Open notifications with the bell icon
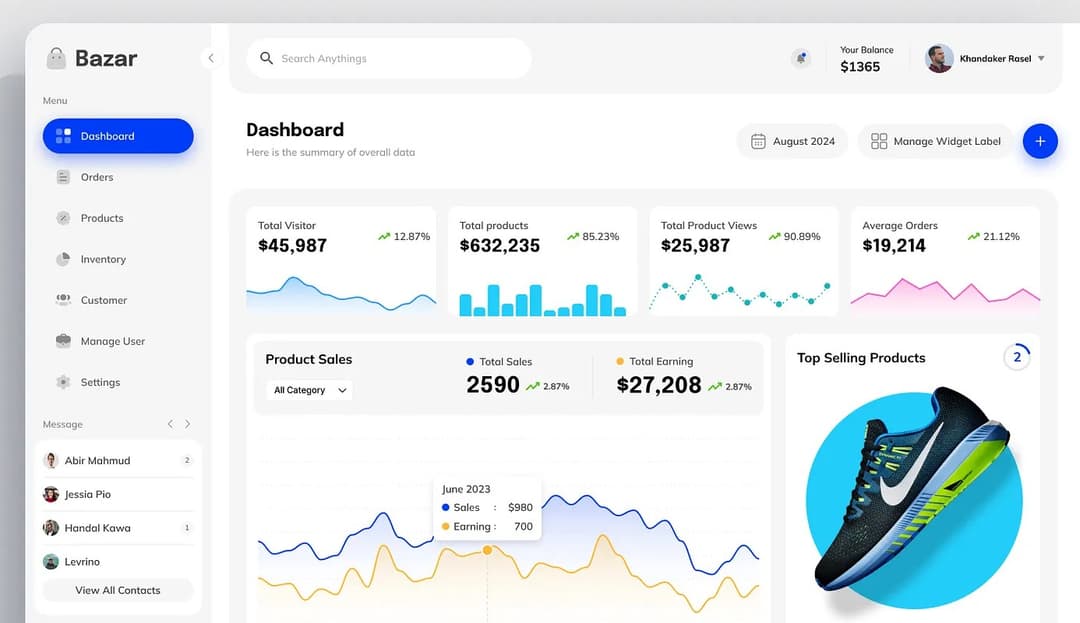Image resolution: width=1080 pixels, height=623 pixels. (801, 58)
